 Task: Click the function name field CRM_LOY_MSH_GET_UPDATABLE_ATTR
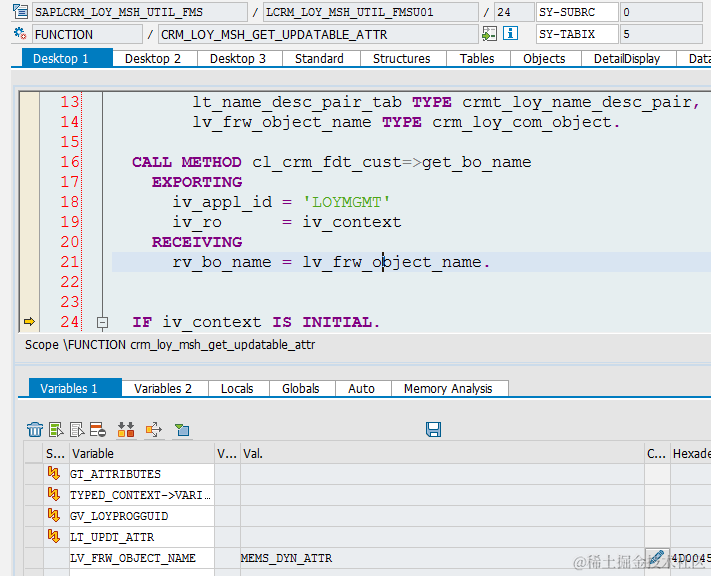coord(318,34)
